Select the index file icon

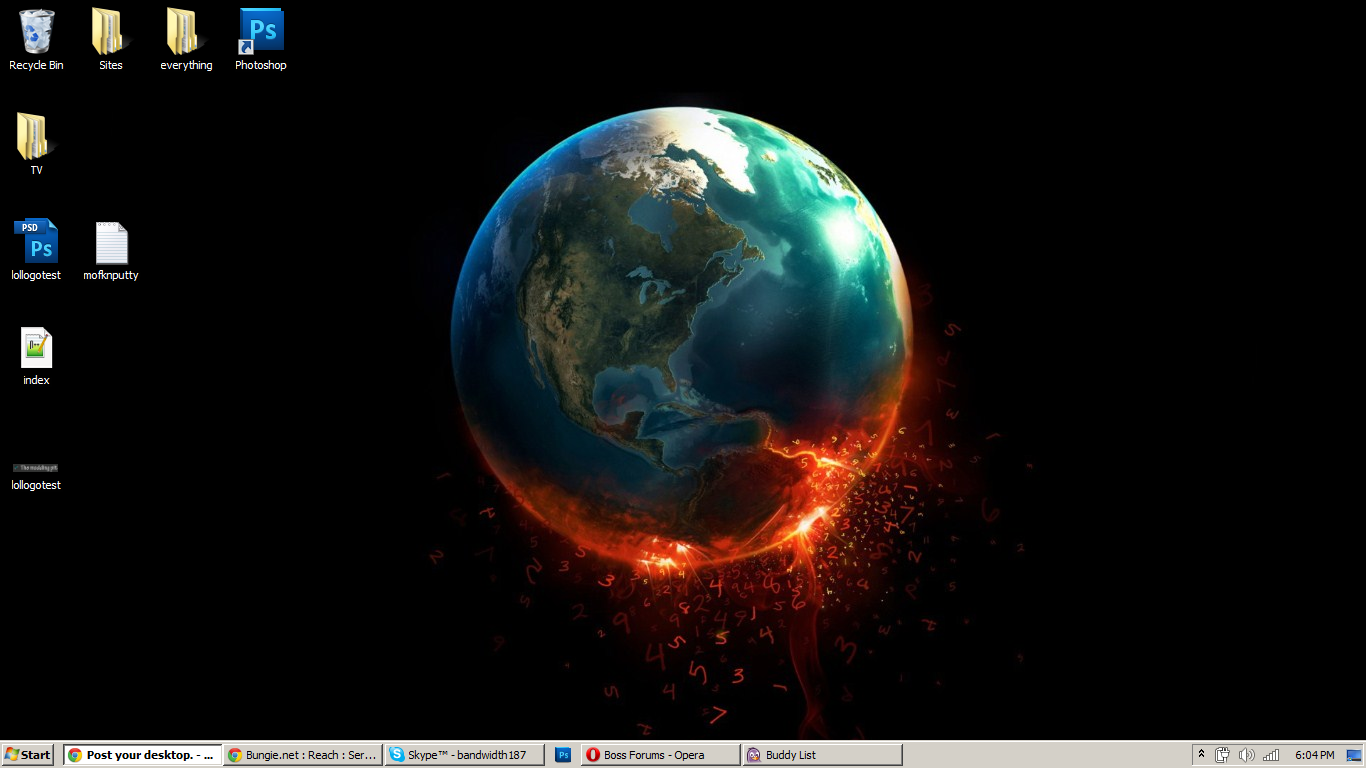[36, 348]
